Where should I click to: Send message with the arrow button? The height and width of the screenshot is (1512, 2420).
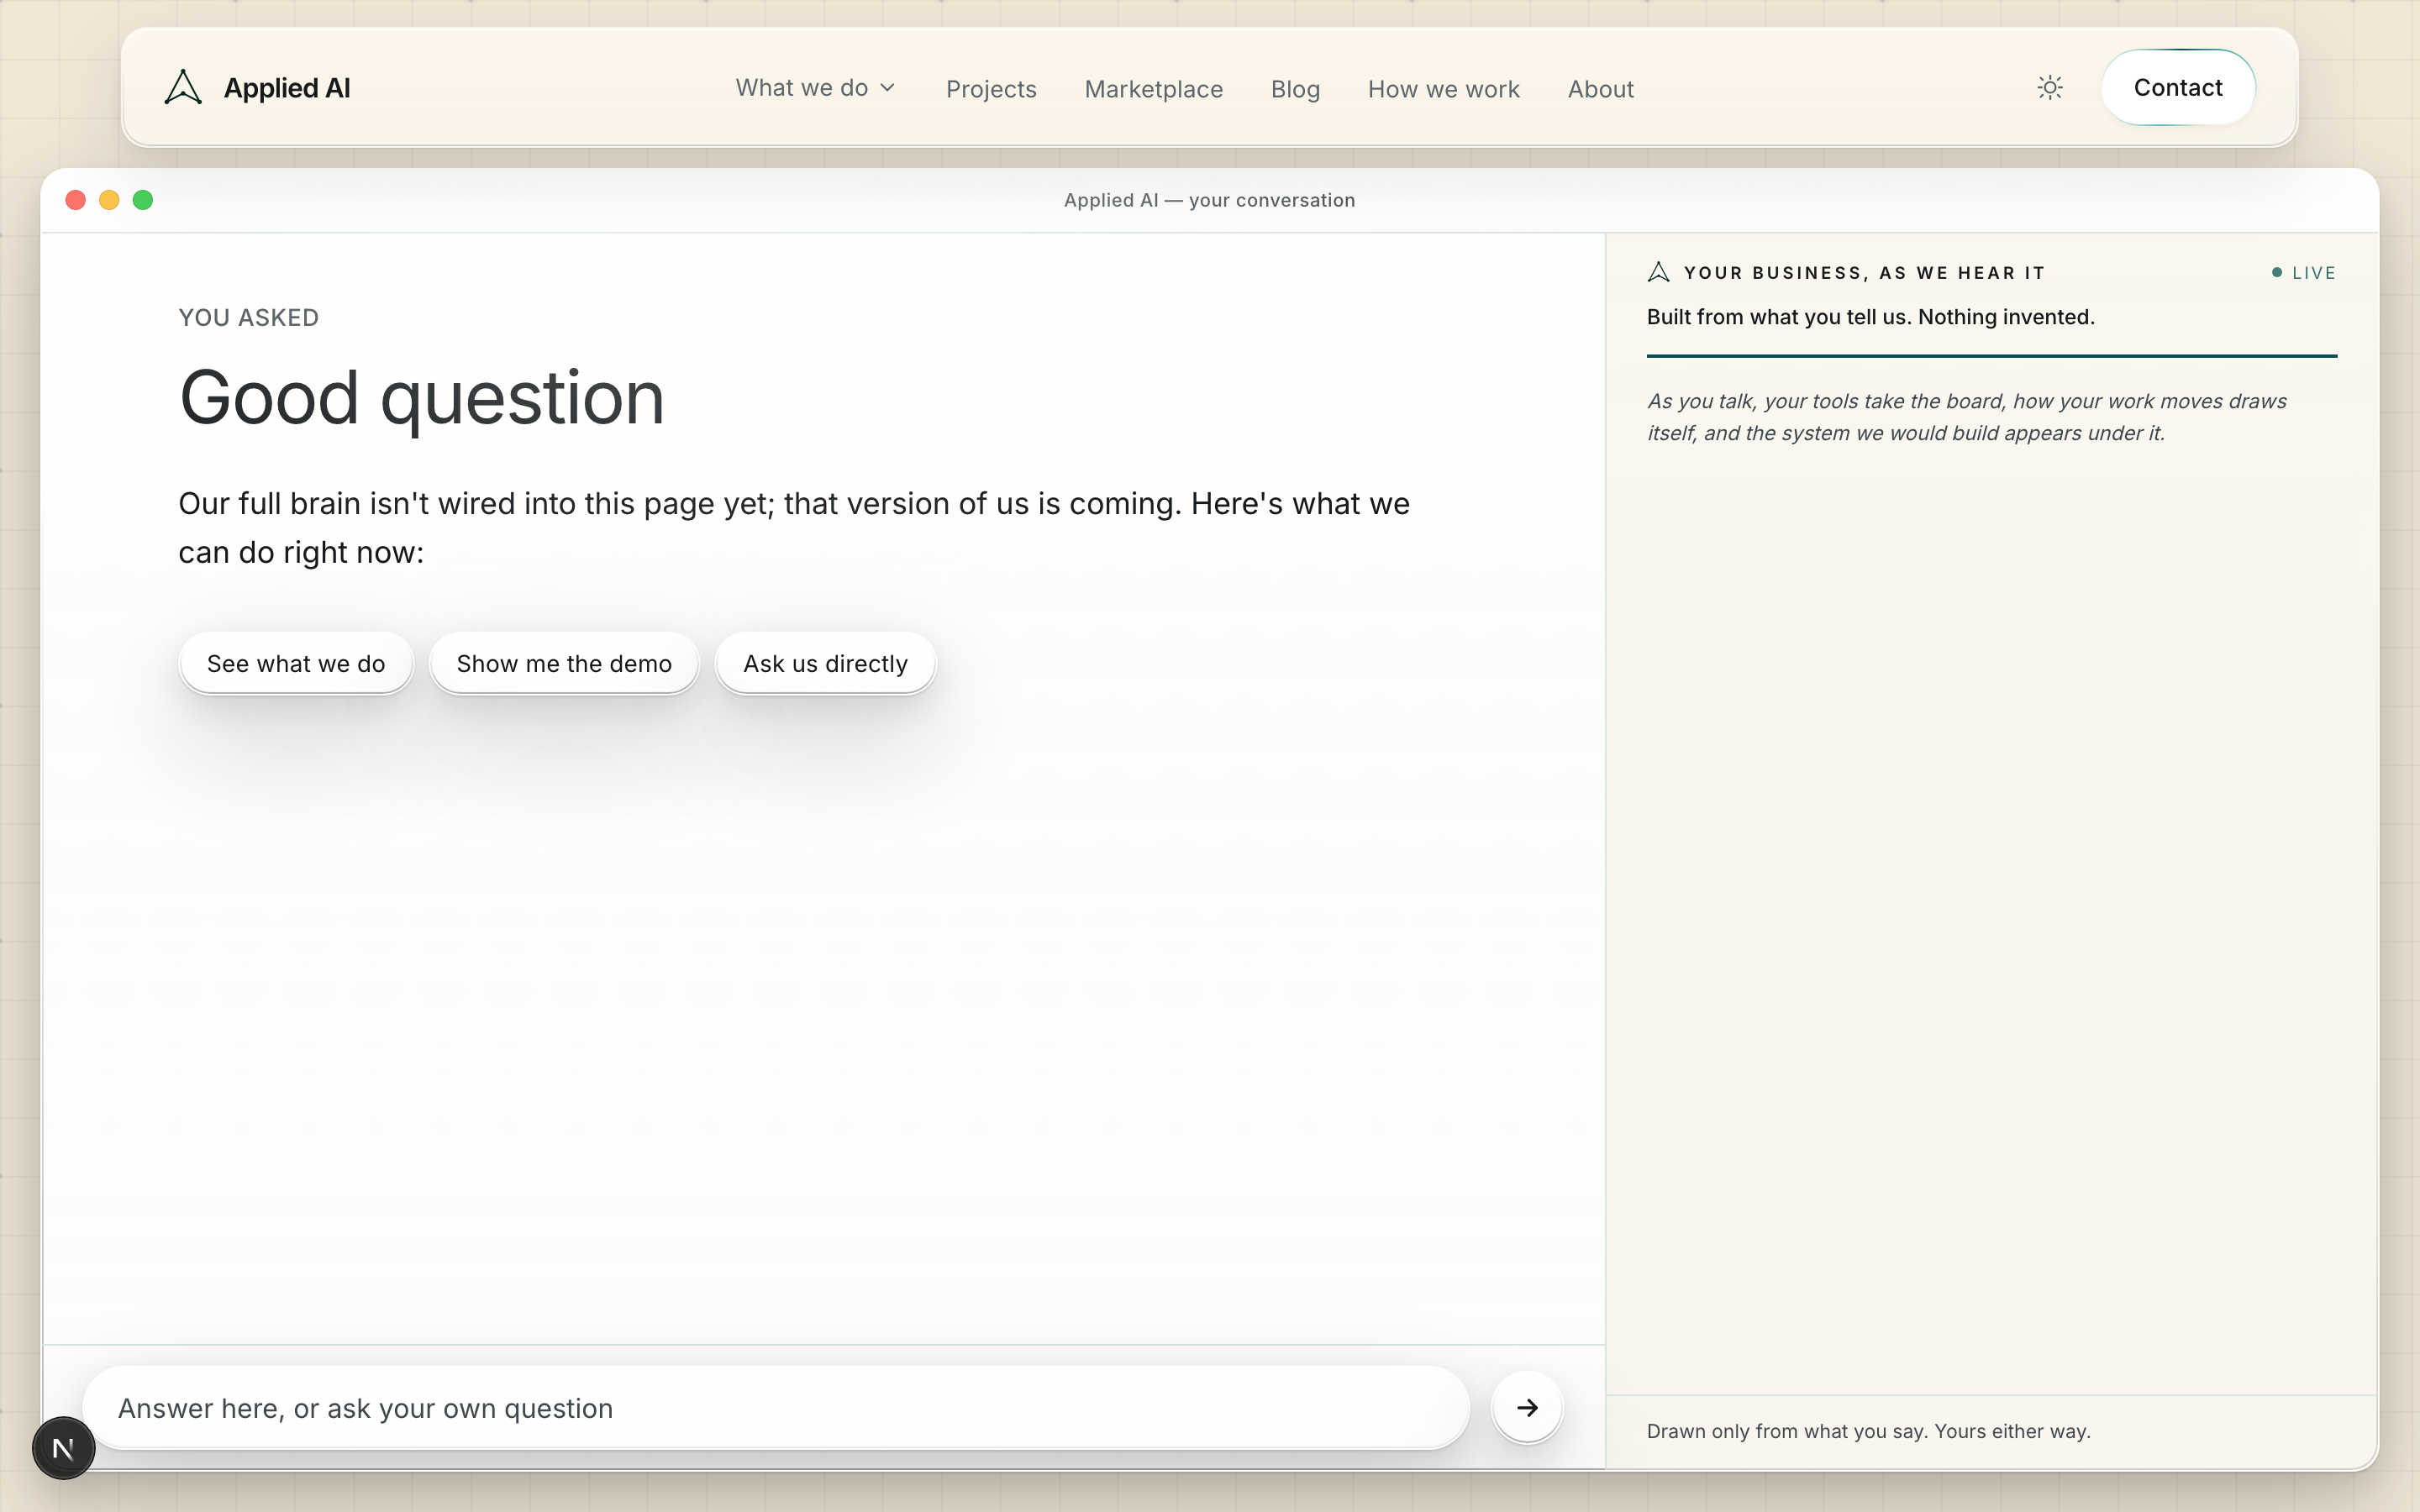pyautogui.click(x=1527, y=1407)
